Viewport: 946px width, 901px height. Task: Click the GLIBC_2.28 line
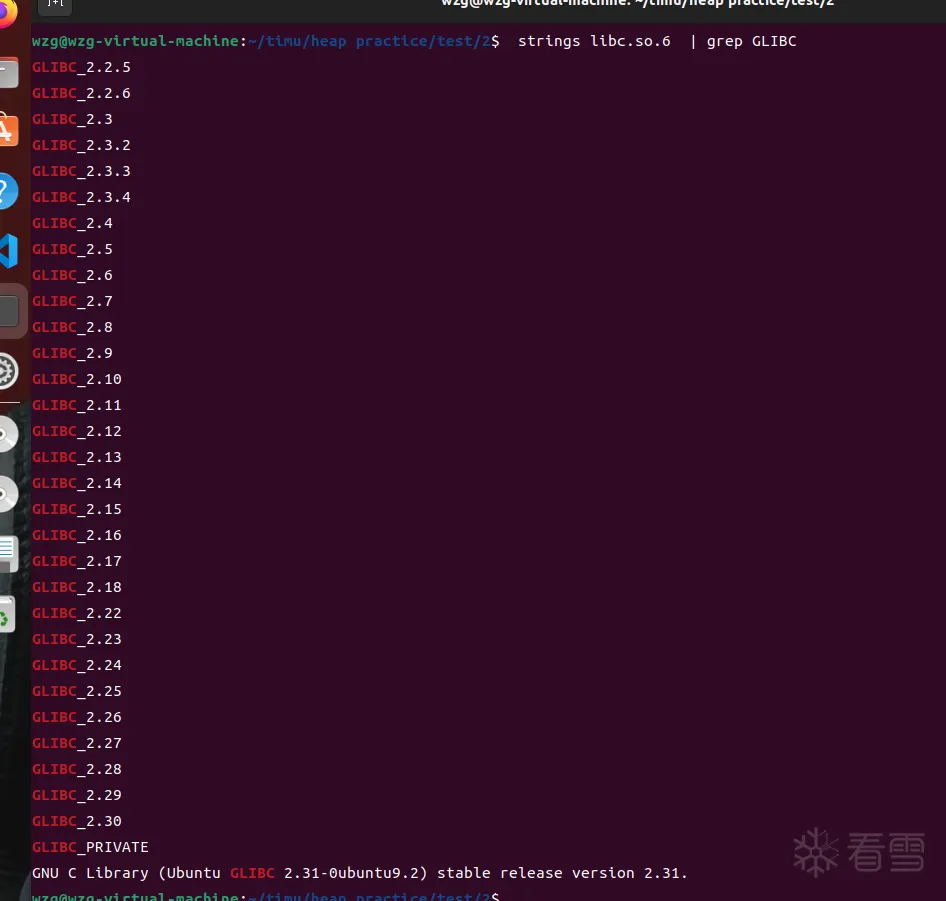[77, 769]
